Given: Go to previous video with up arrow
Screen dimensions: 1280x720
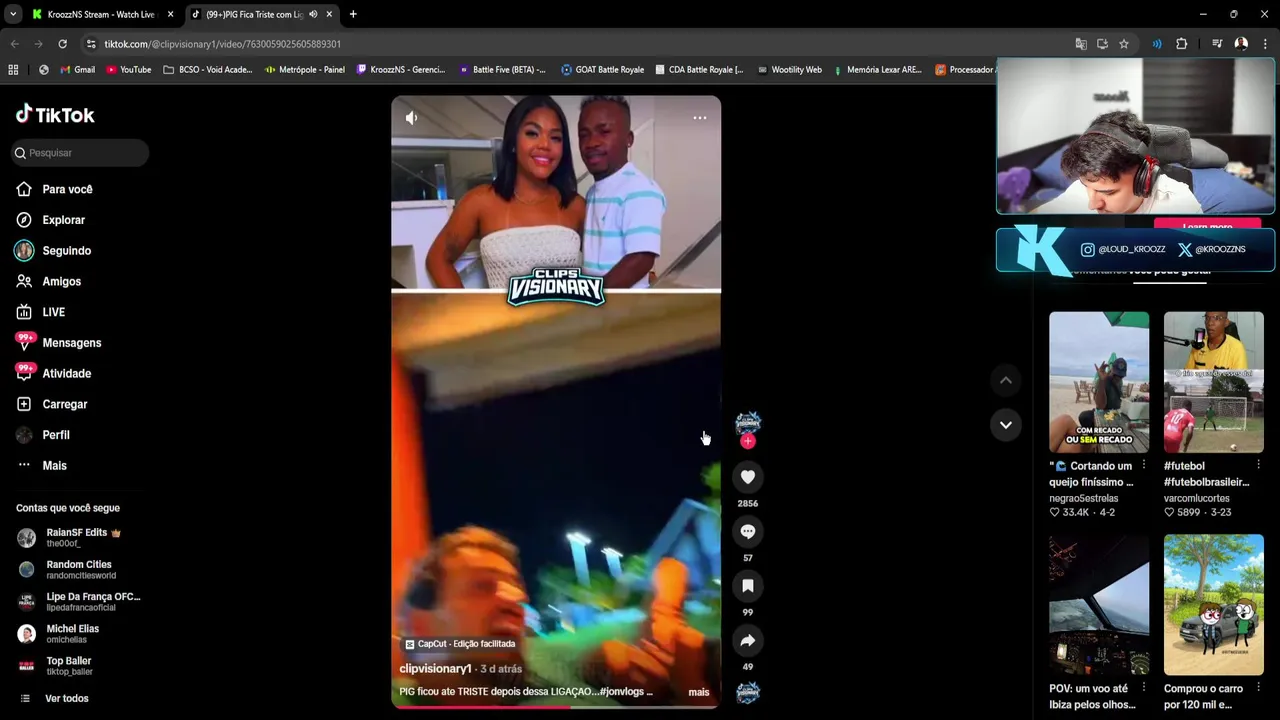Looking at the screenshot, I should click(1006, 380).
